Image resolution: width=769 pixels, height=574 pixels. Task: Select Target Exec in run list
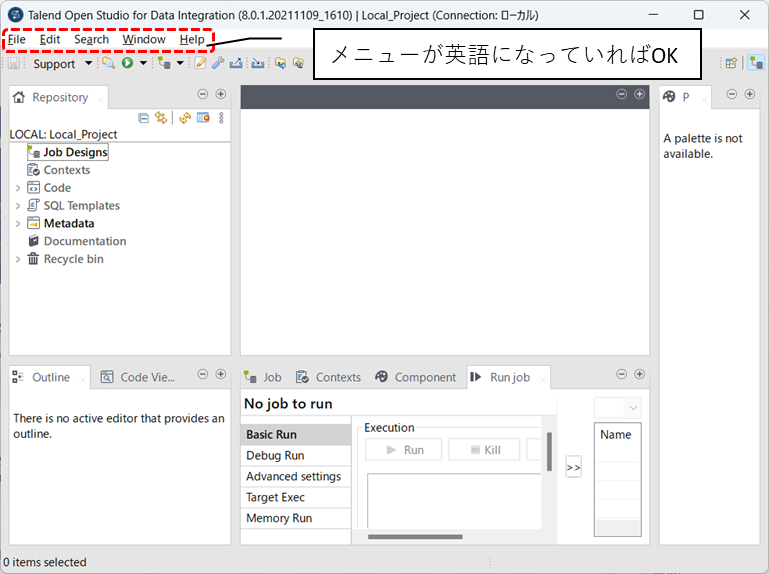pyautogui.click(x=296, y=497)
